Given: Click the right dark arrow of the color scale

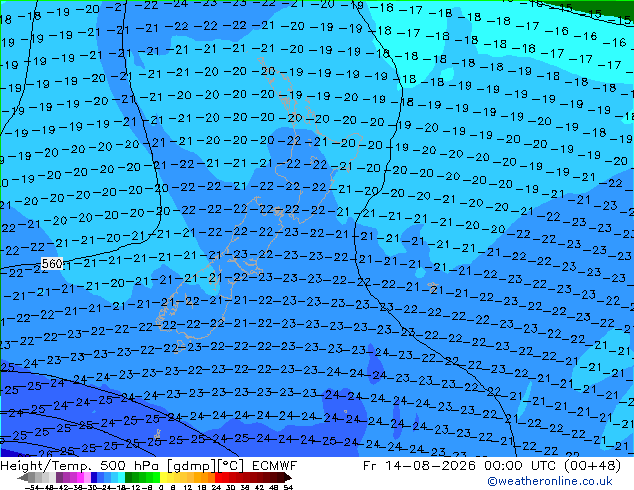Looking at the screenshot, I should [x=288, y=478].
